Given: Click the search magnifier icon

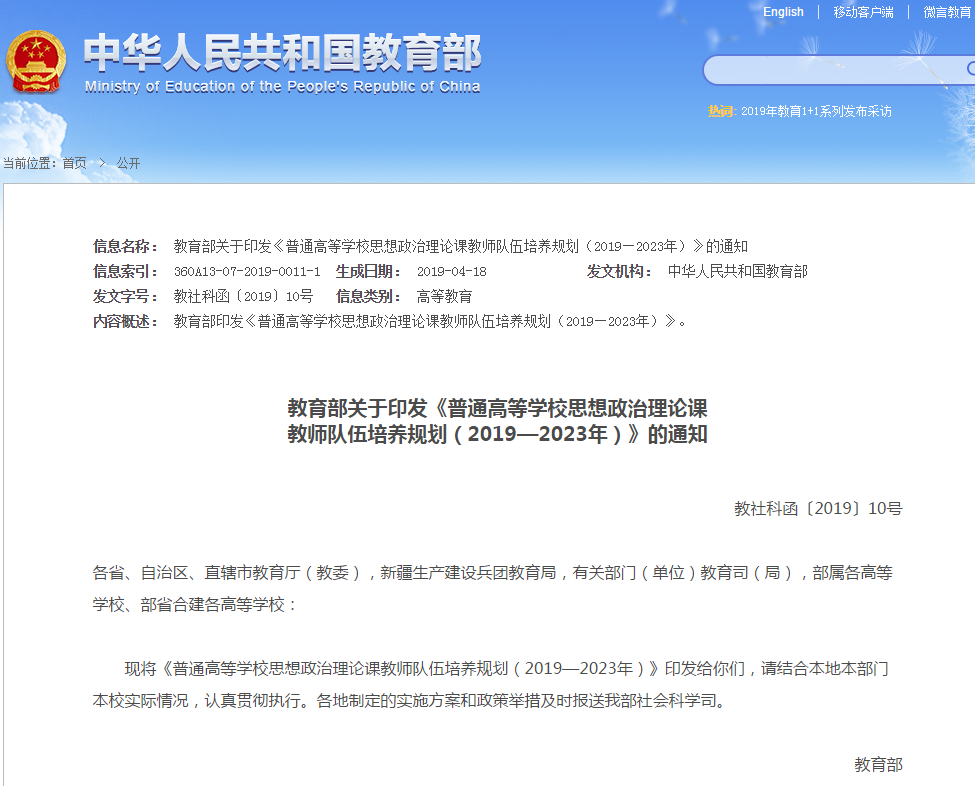Looking at the screenshot, I should [968, 70].
